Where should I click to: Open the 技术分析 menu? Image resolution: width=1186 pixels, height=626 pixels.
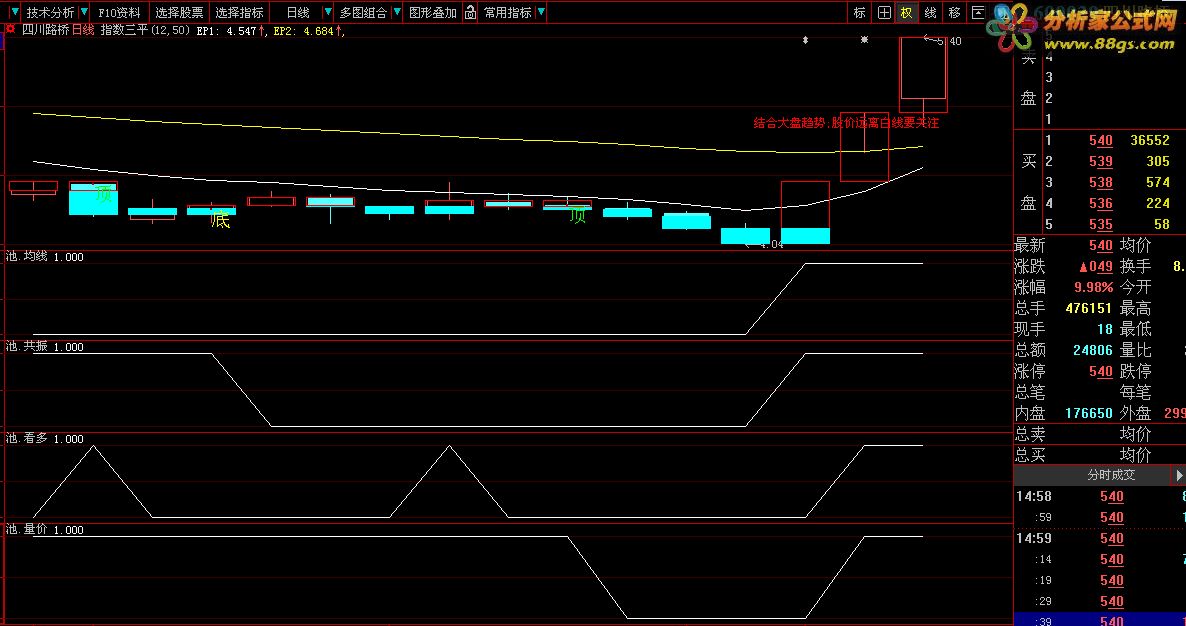pos(50,12)
